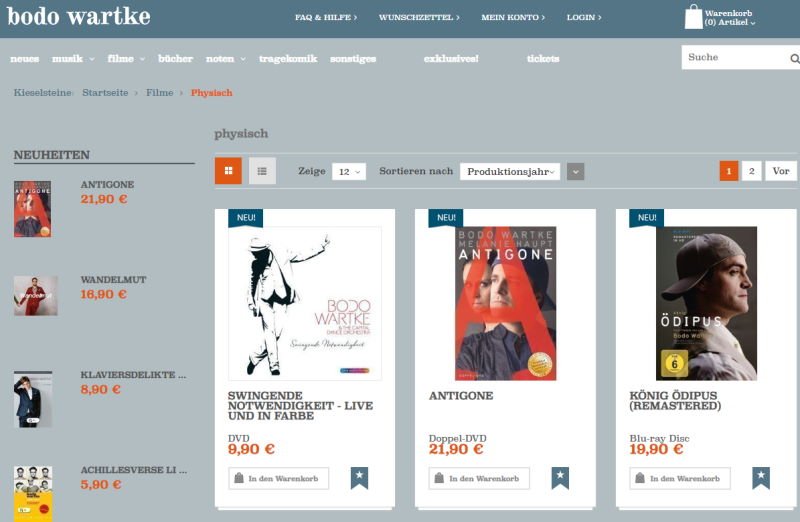Screen dimensions: 800x522
Task: Open König Ödipus cover image
Action: pyautogui.click(x=707, y=304)
